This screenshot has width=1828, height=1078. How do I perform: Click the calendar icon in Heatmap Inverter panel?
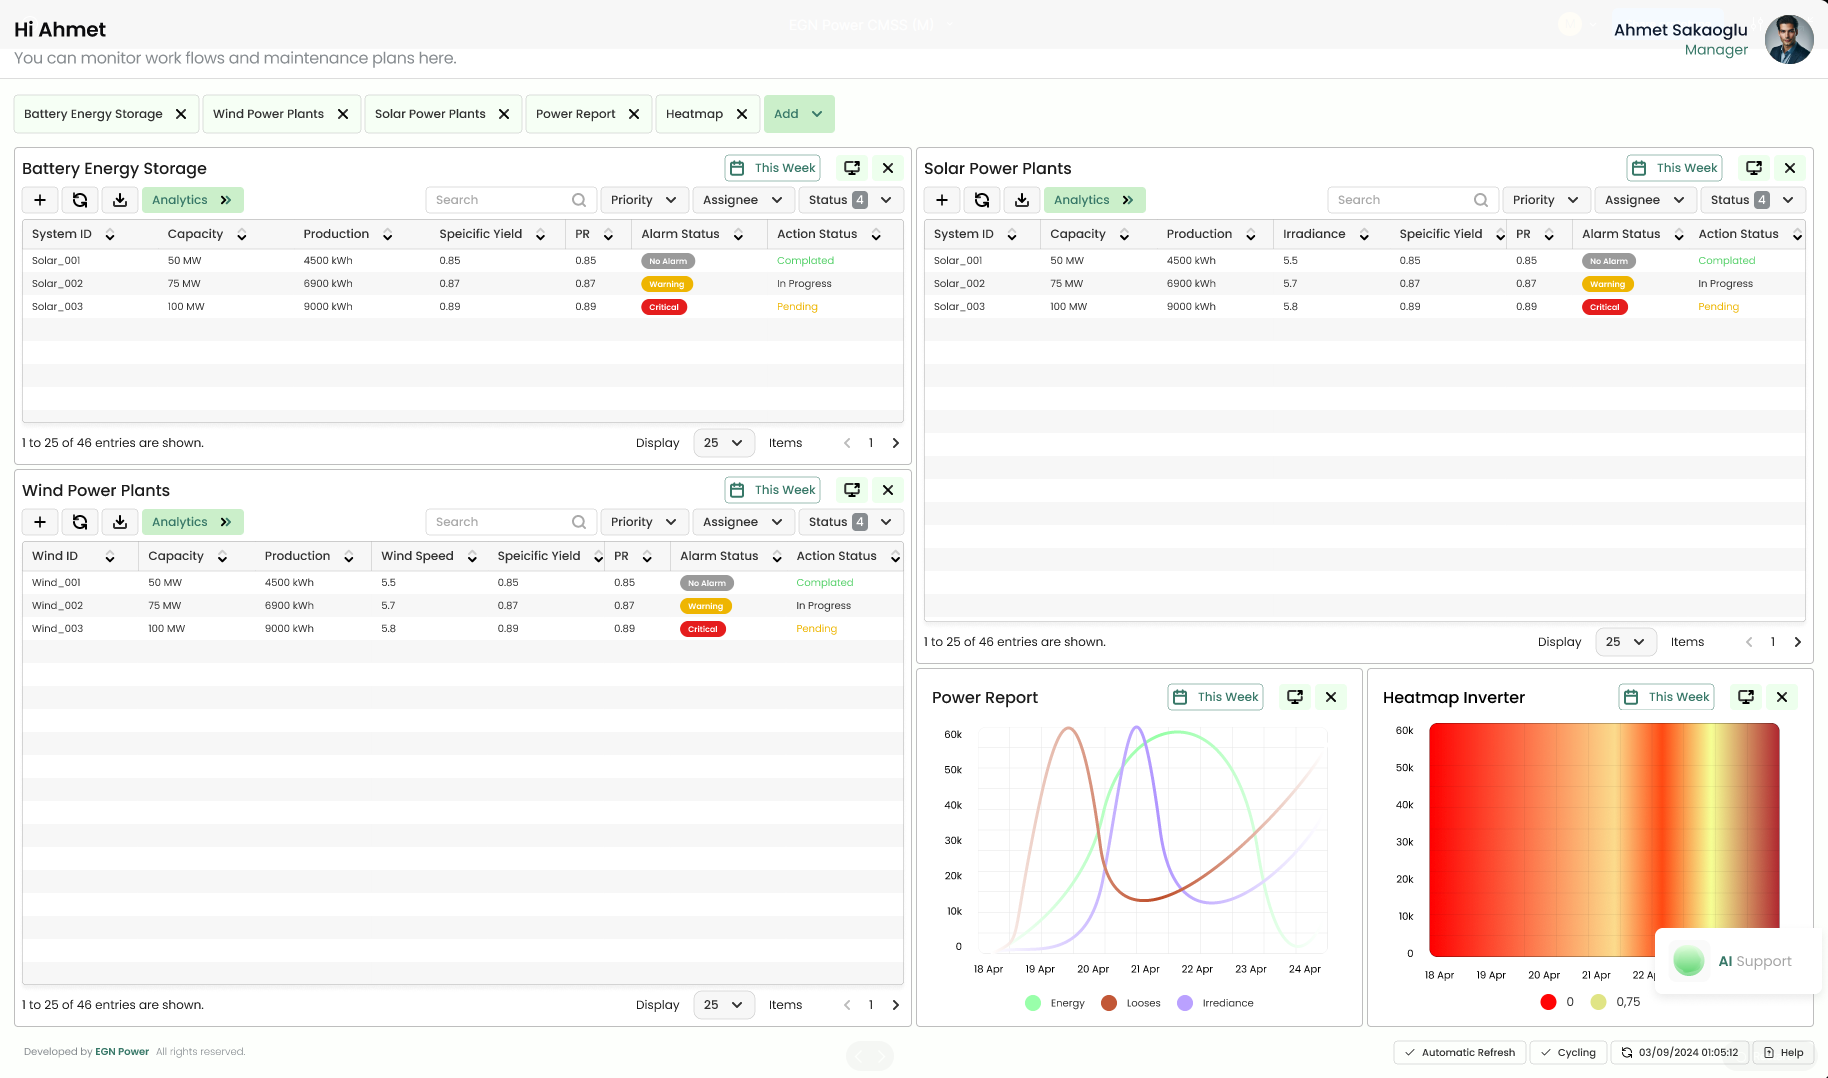[x=1631, y=697]
